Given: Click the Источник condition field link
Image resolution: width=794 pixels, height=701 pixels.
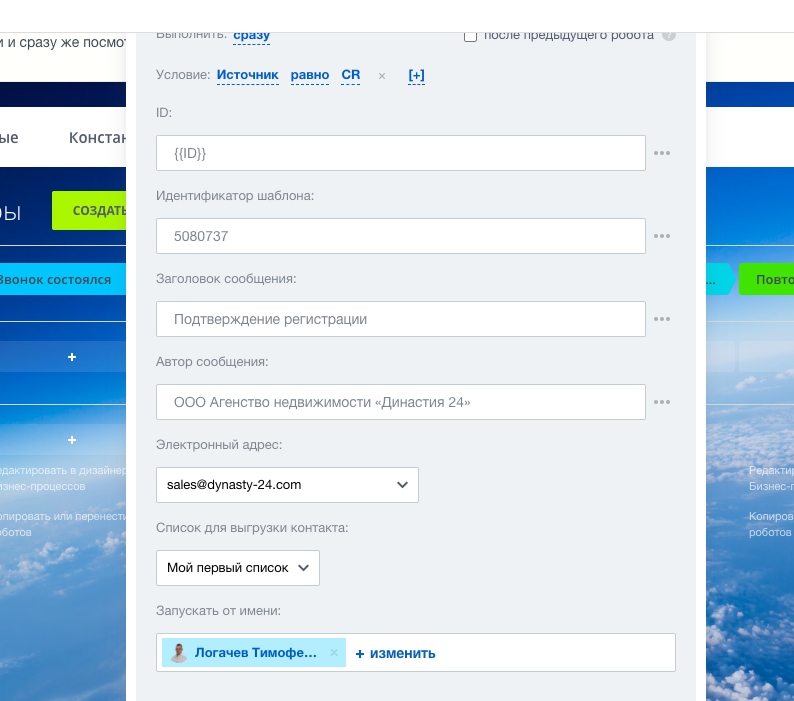Looking at the screenshot, I should [247, 75].
